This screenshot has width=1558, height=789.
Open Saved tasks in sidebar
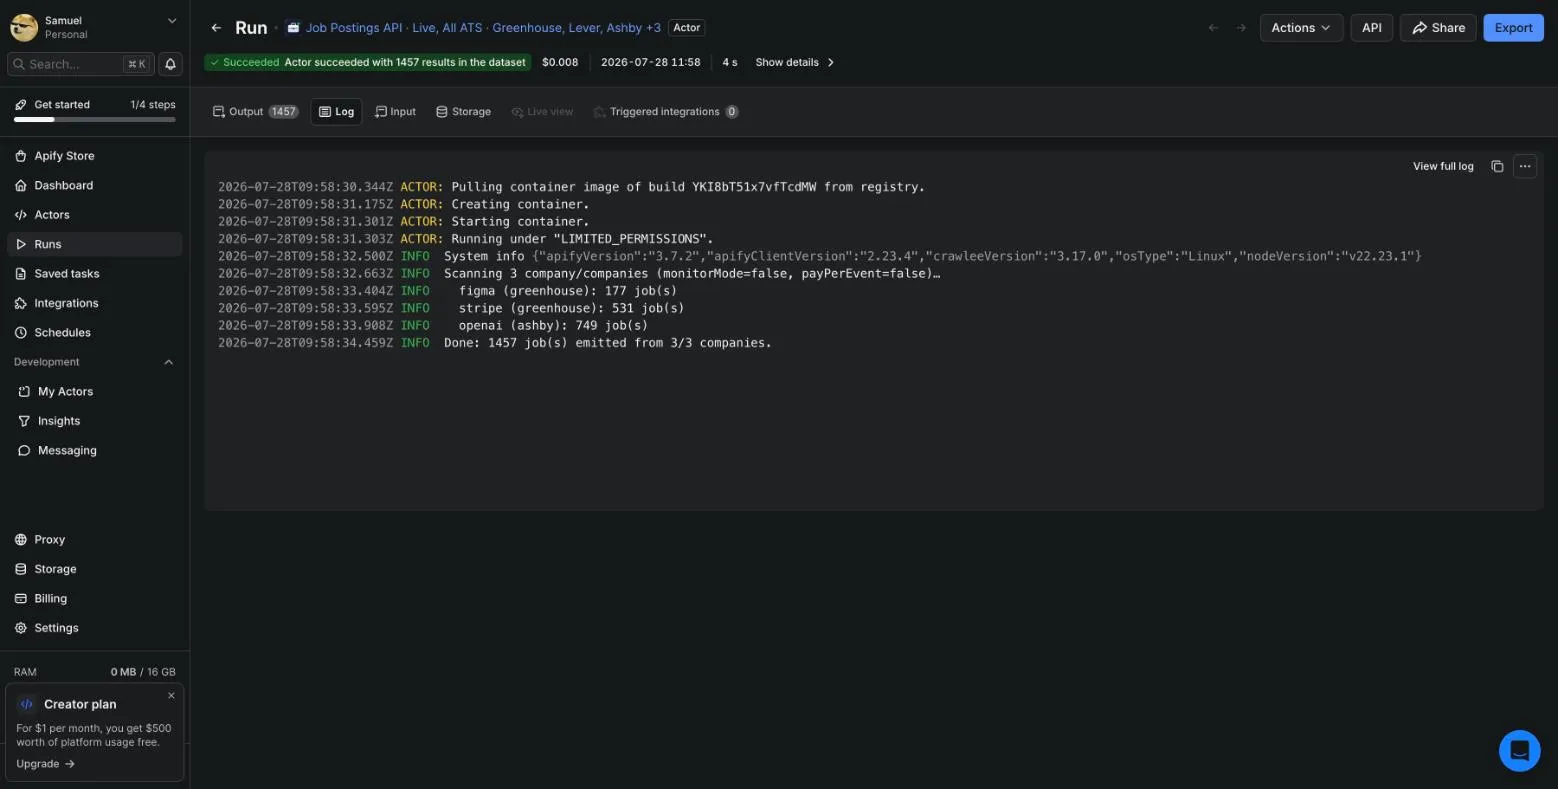pos(95,274)
